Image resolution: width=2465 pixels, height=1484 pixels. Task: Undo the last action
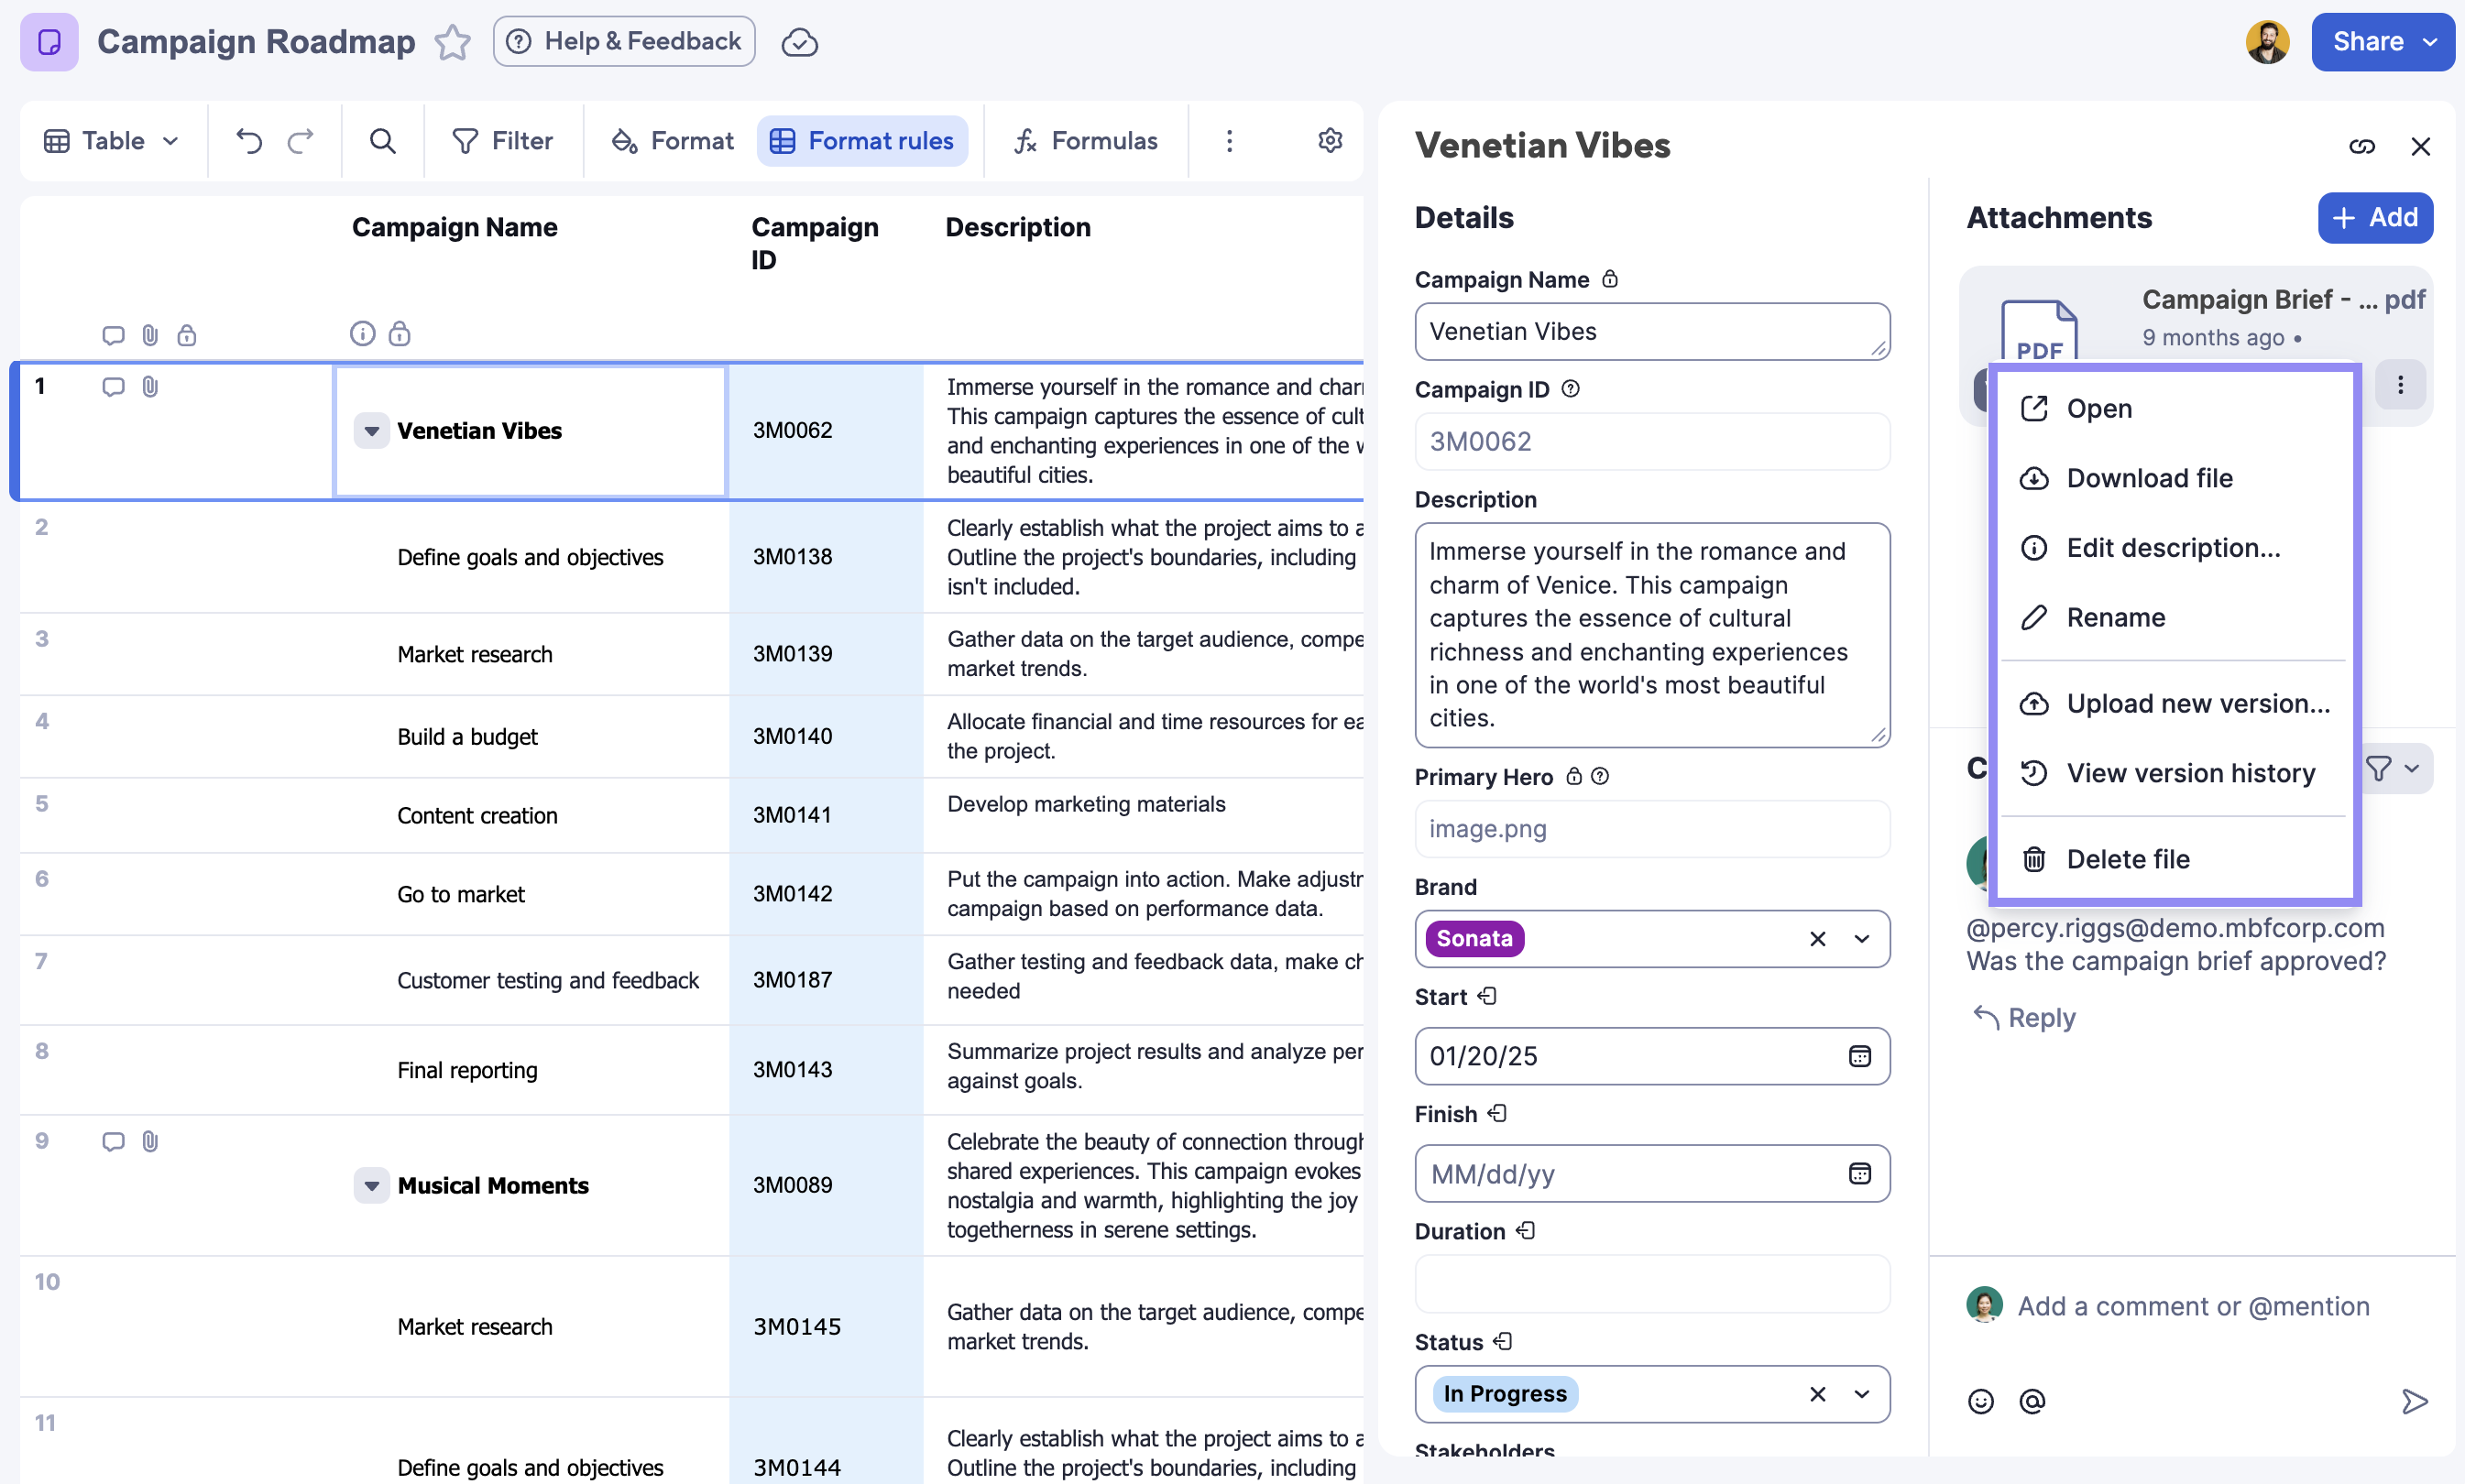click(x=249, y=141)
